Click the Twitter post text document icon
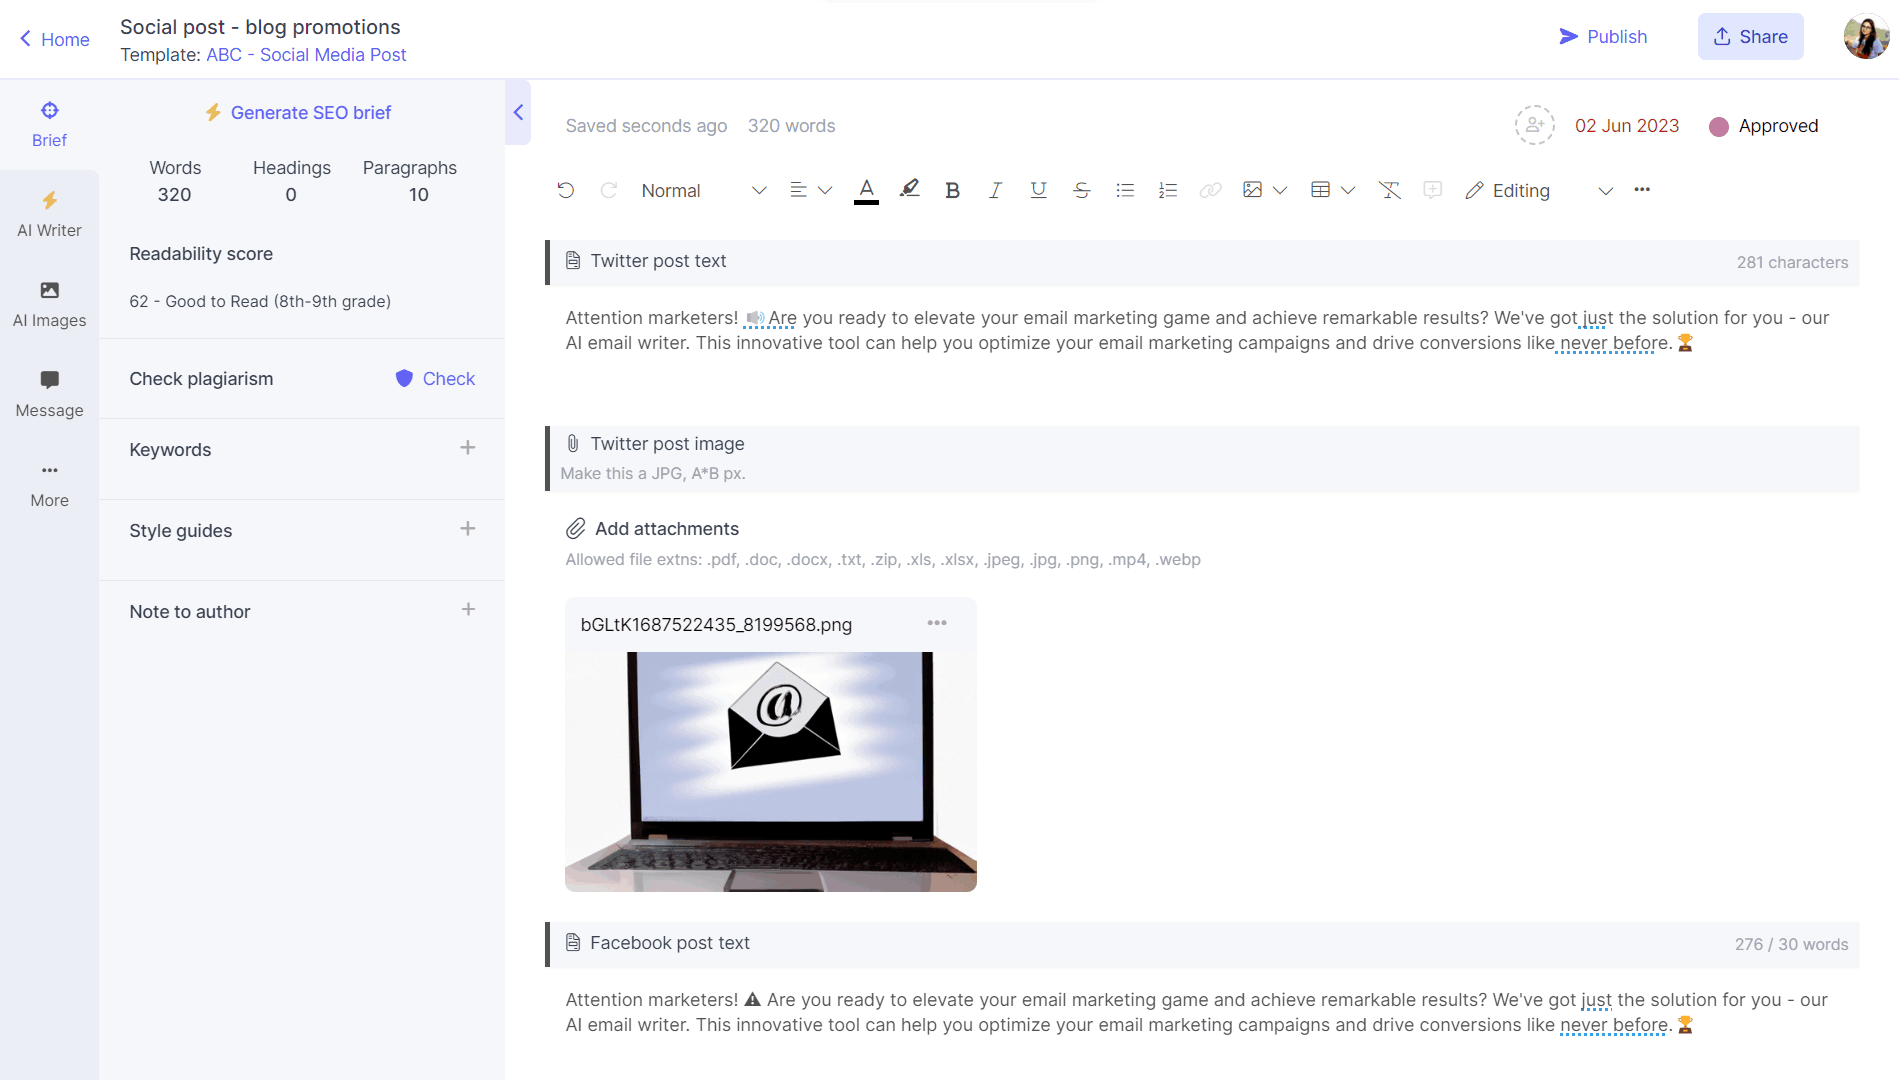Viewport: 1899px width, 1080px height. point(573,261)
